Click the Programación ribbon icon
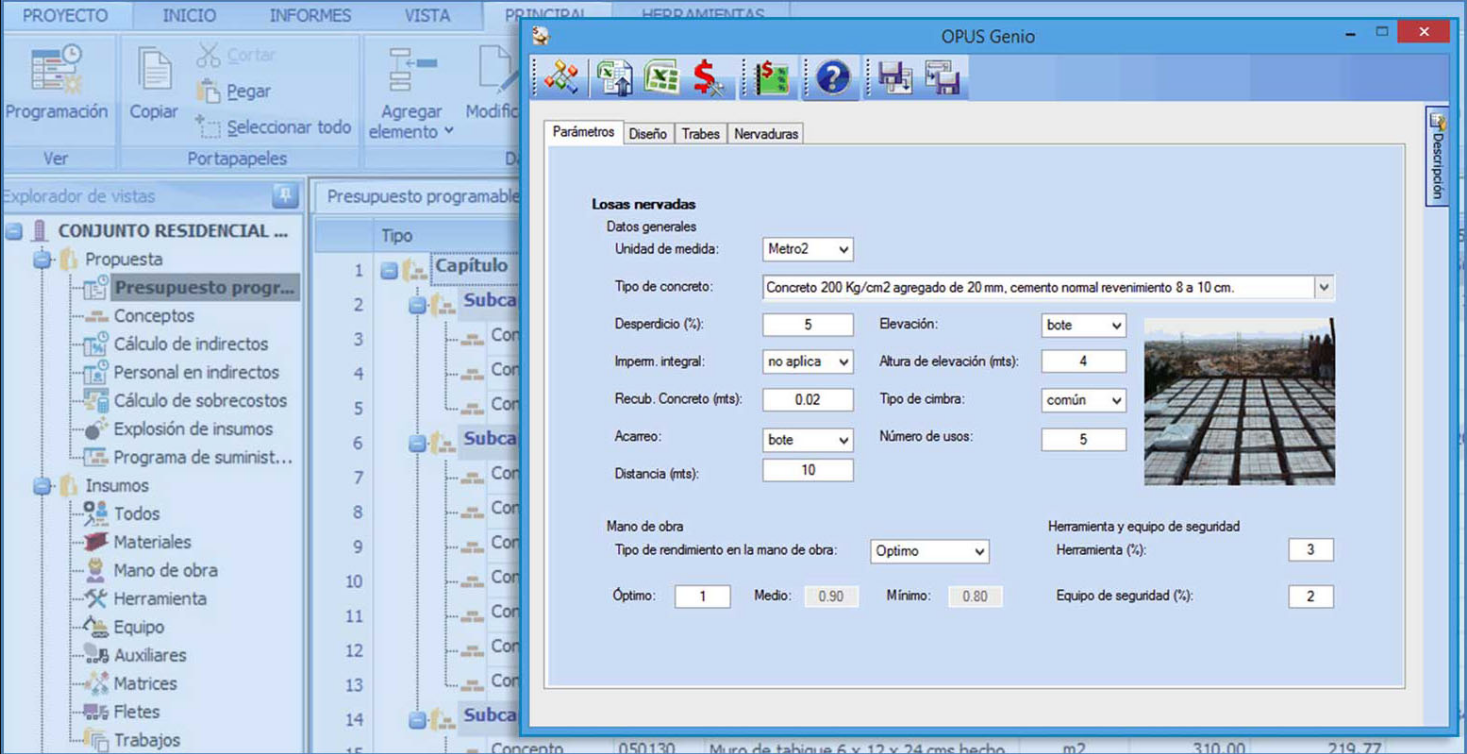 (56, 83)
